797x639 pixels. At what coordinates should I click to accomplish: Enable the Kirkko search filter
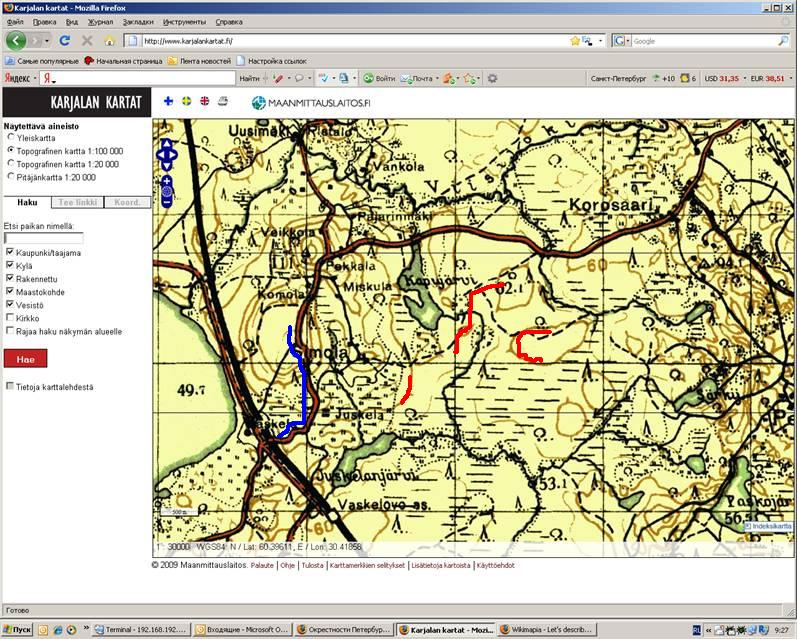tap(10, 318)
